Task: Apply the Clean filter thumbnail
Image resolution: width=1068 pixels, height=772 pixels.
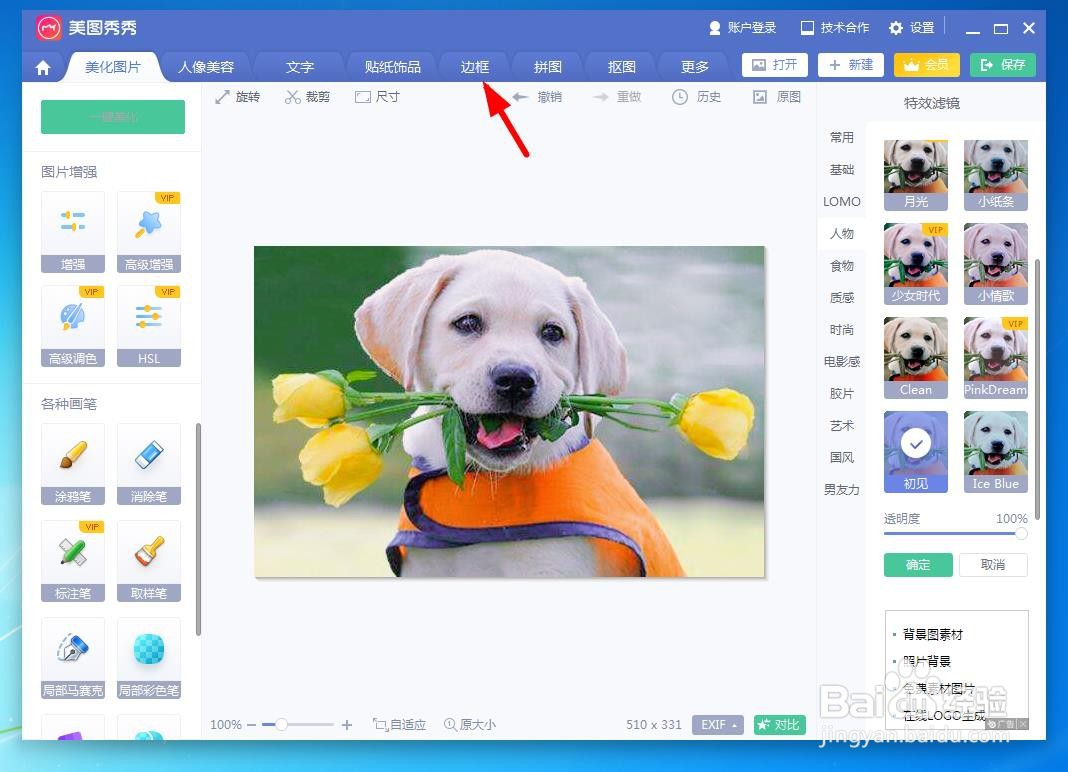Action: (x=916, y=358)
